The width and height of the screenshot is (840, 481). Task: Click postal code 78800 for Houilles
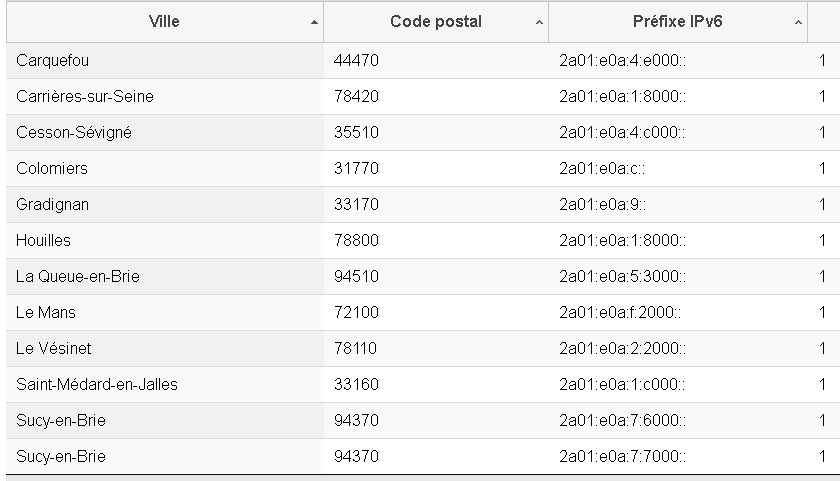pyautogui.click(x=356, y=241)
